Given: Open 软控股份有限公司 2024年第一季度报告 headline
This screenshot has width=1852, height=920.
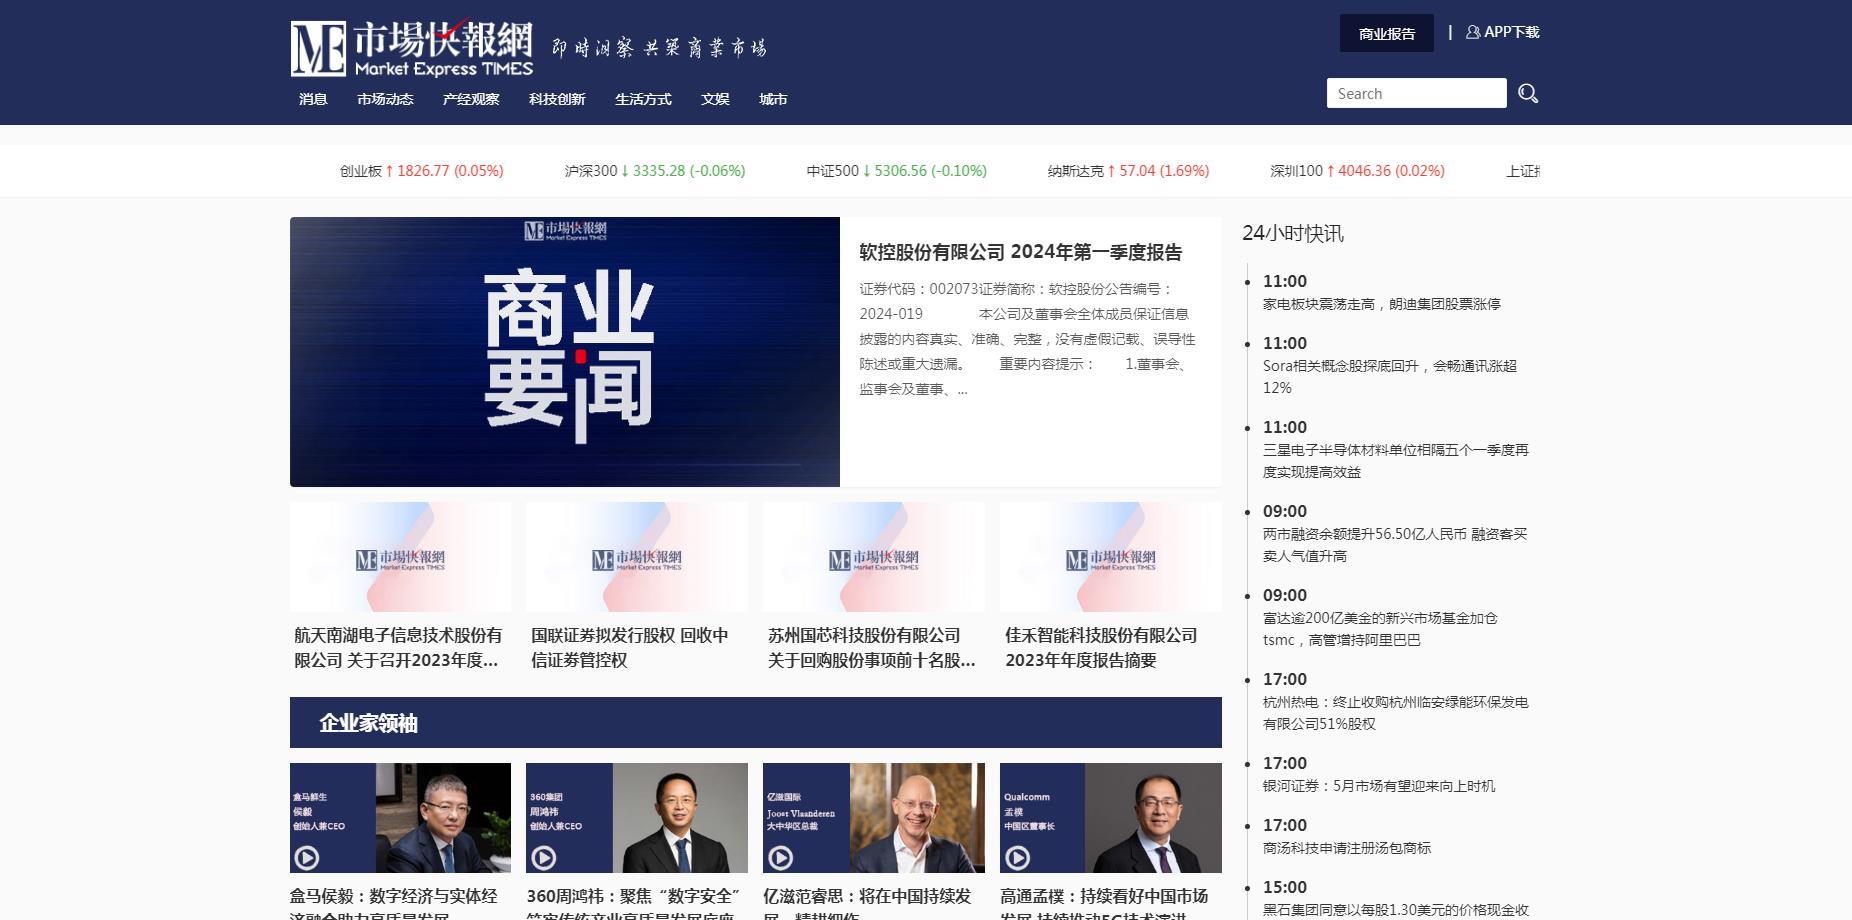Looking at the screenshot, I should [1020, 252].
